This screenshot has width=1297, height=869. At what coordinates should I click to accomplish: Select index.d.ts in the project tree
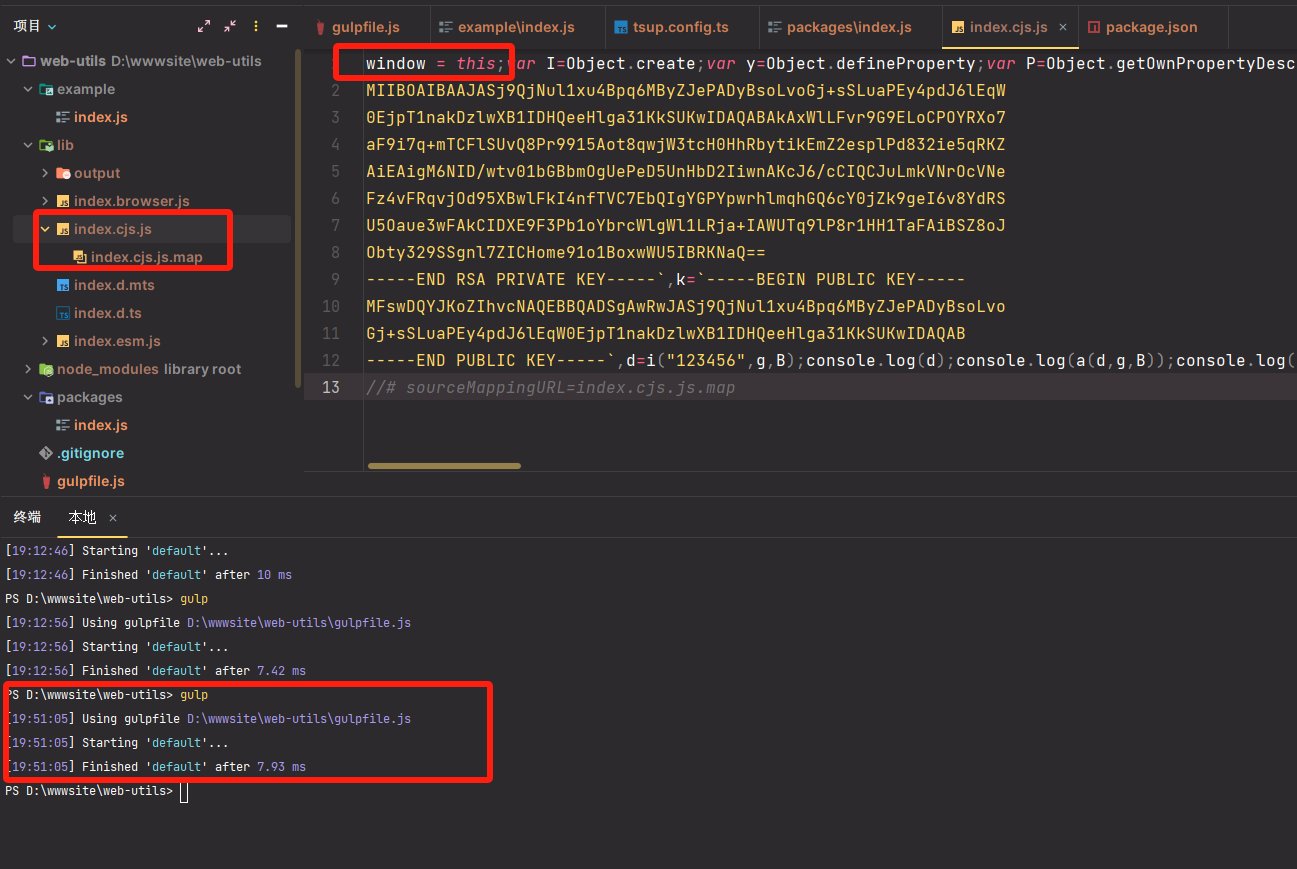point(108,313)
